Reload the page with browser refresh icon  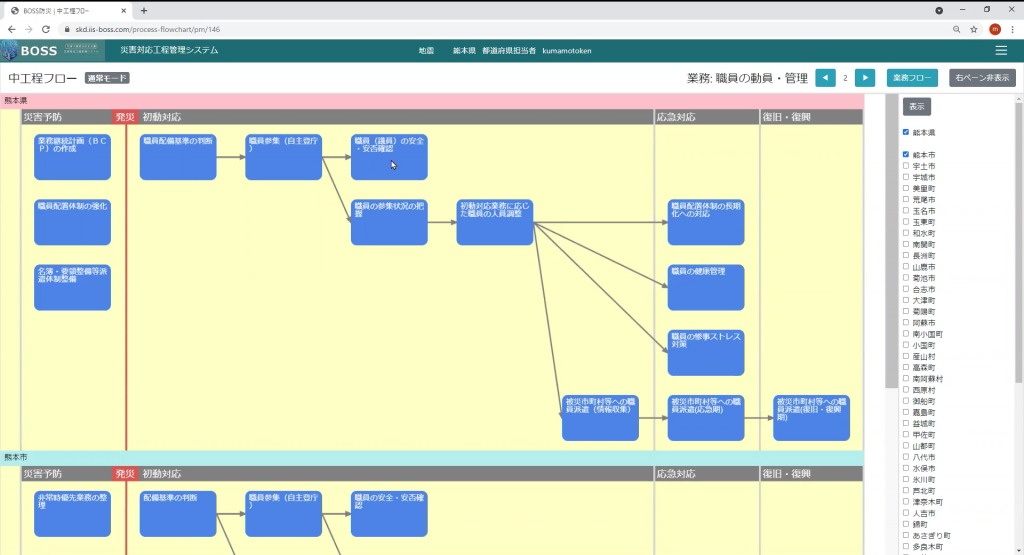(46, 29)
